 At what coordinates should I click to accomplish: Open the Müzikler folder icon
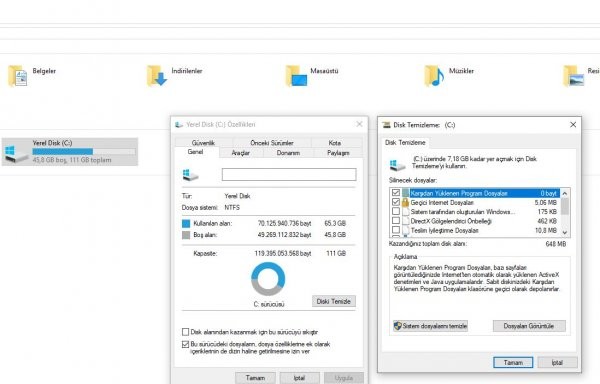434,76
